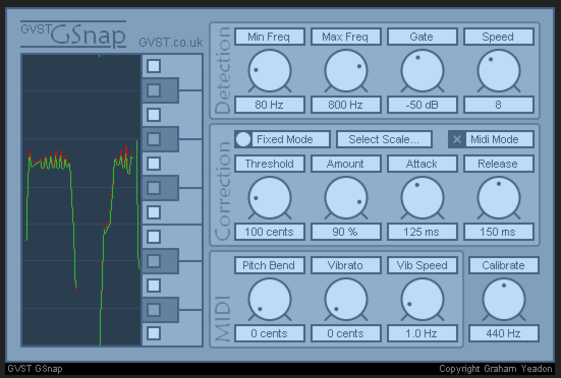Click the Gate knob dial
The width and height of the screenshot is (561, 378).
coord(422,70)
